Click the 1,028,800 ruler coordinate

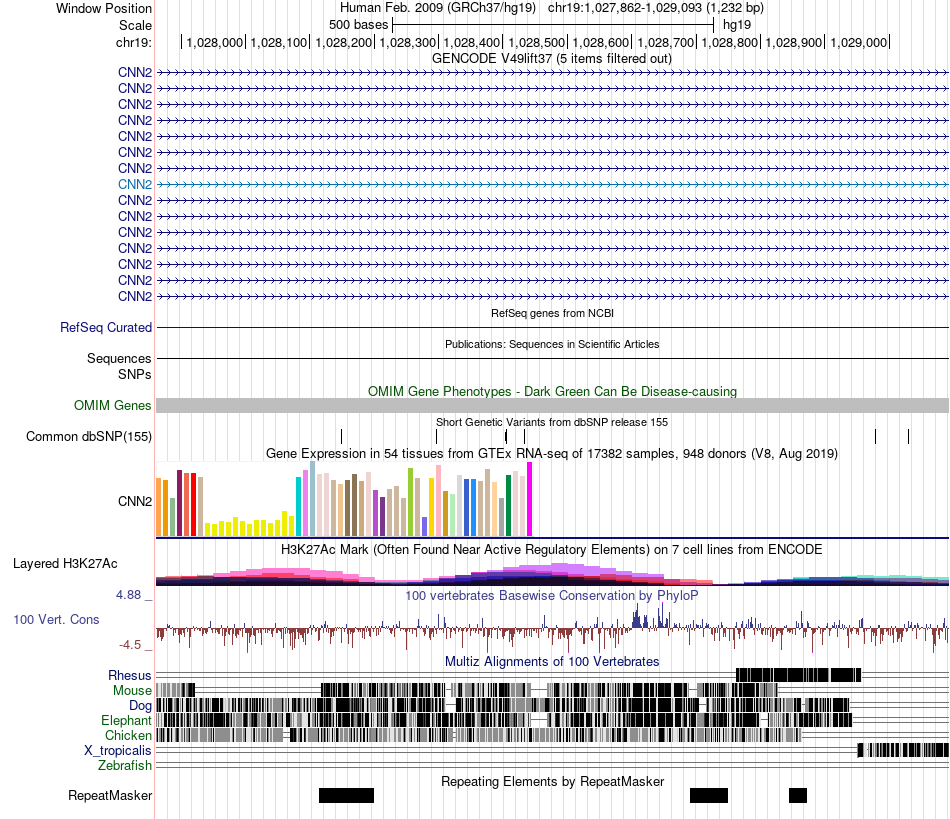[729, 42]
